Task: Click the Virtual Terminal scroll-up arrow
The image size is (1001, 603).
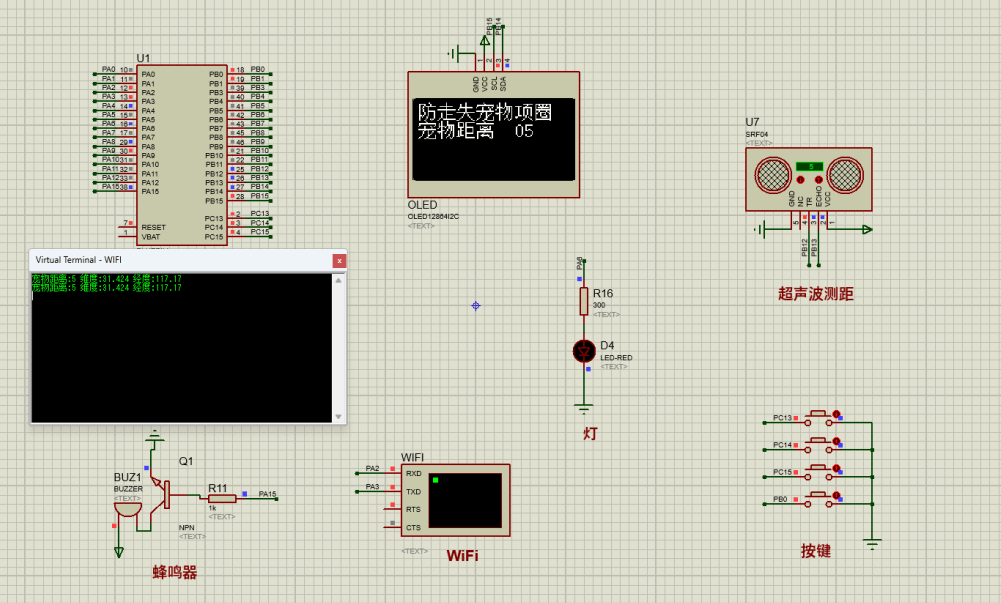Action: tap(339, 279)
